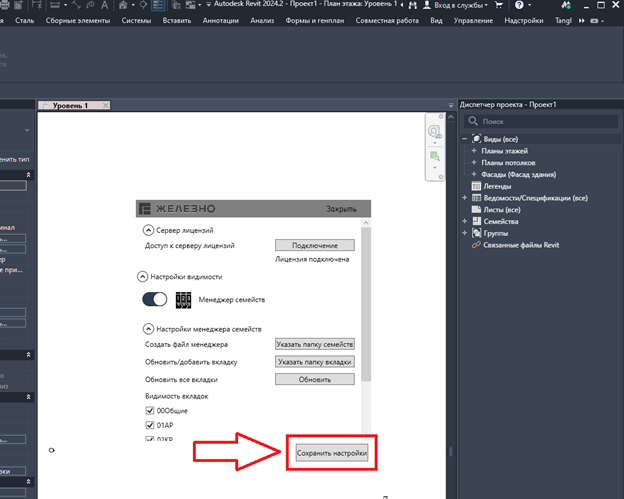Screen dimensions: 624x499
Task: Uncheck the 00Общие tab visibility checkbox
Action: (x=150, y=410)
